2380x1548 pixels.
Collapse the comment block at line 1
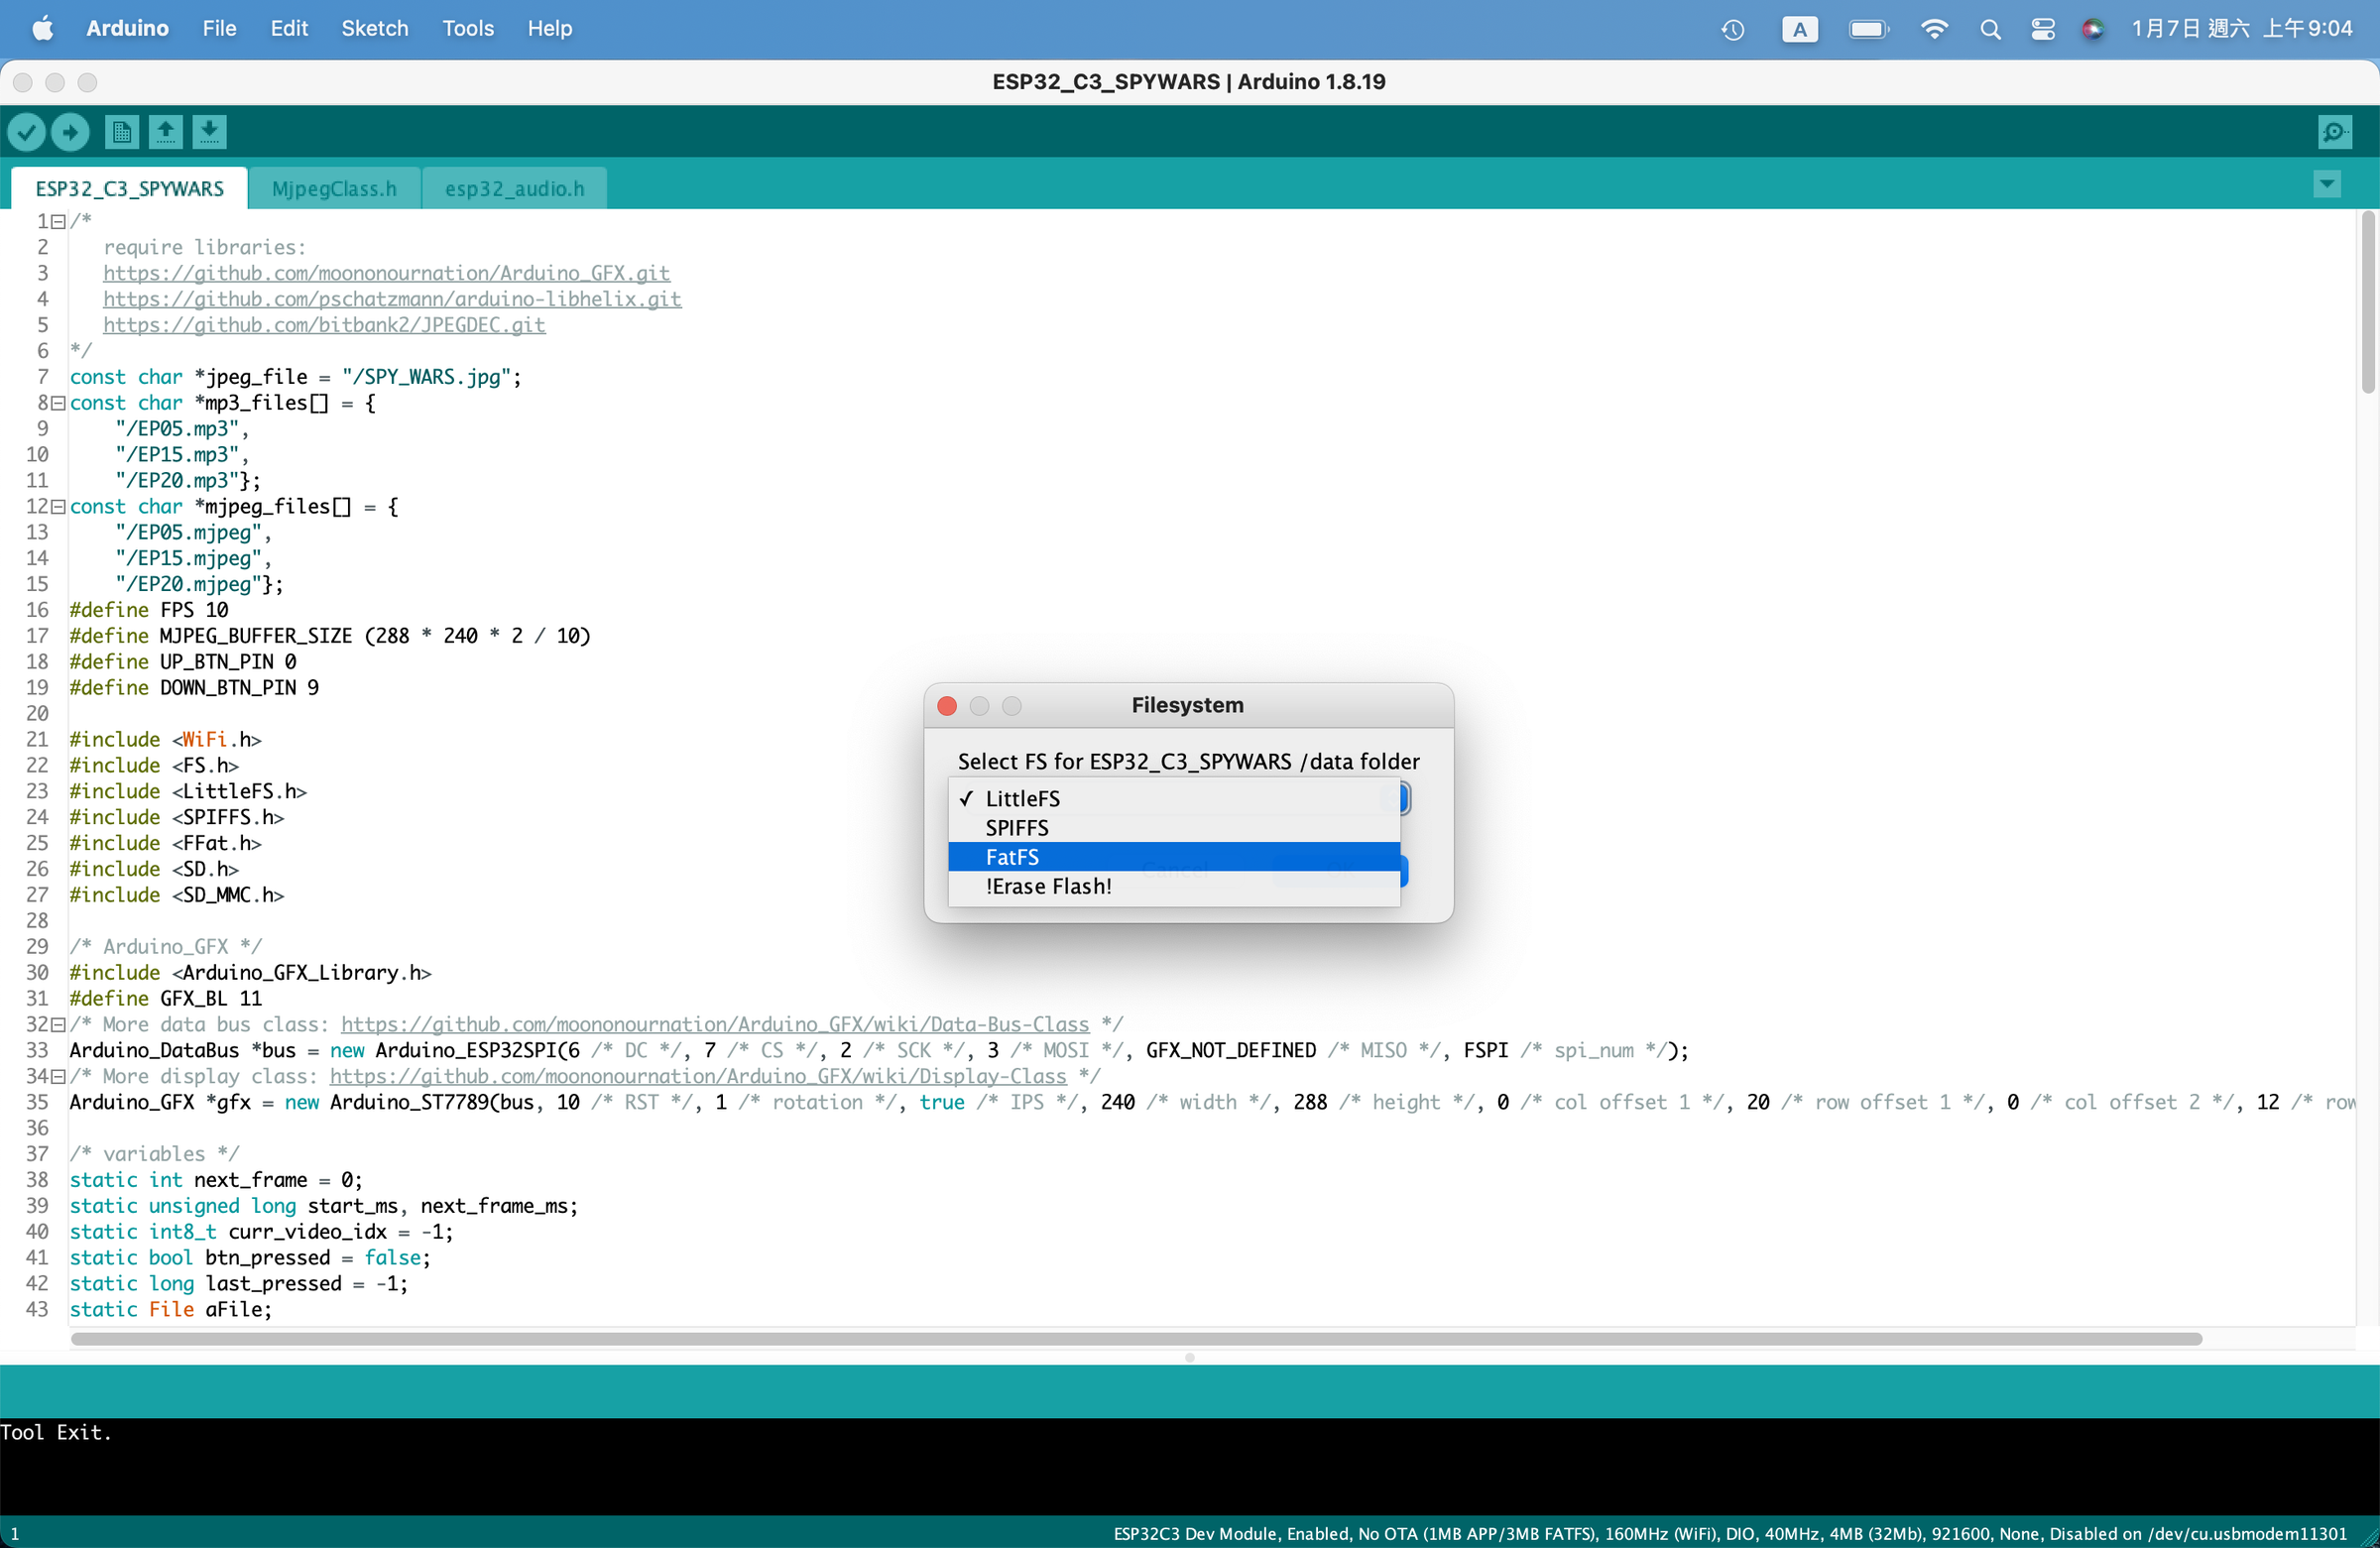pos(59,221)
